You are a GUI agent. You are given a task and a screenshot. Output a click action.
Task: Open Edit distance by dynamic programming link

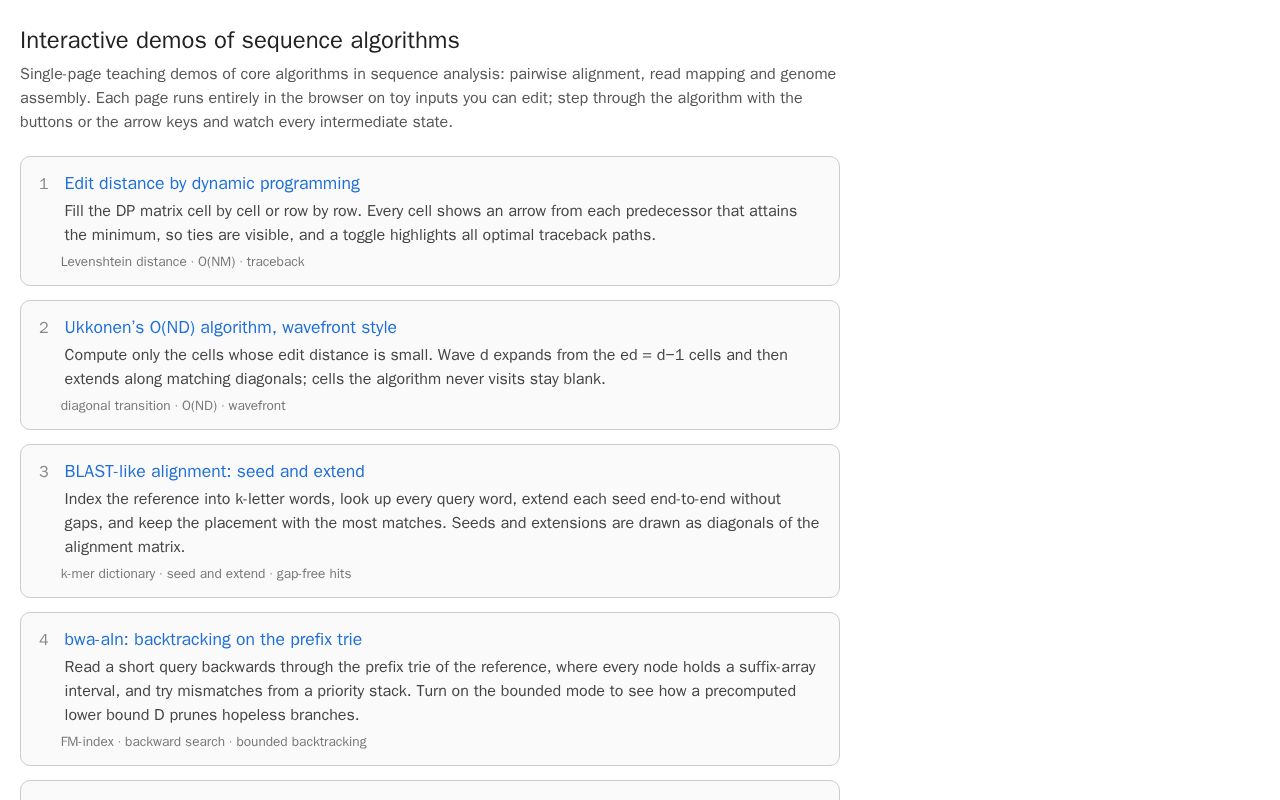[x=212, y=183]
